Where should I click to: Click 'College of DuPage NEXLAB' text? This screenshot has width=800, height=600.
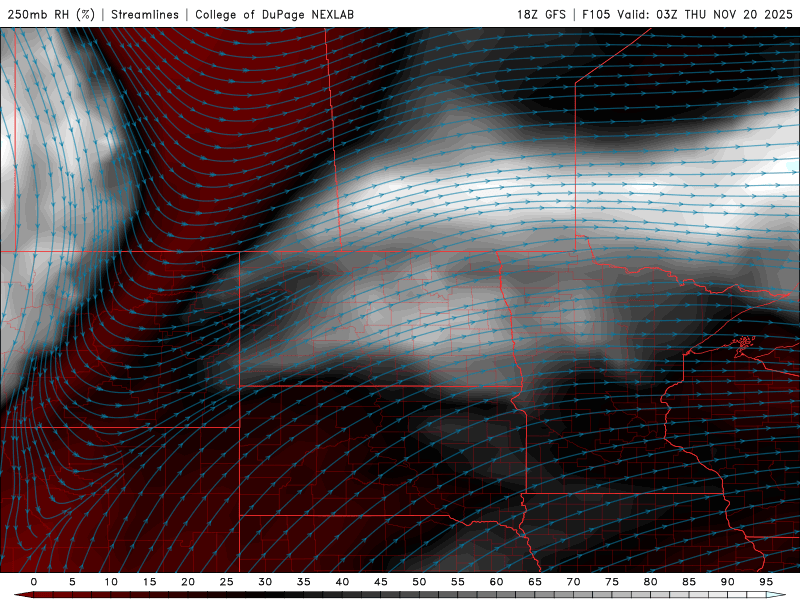coord(274,14)
